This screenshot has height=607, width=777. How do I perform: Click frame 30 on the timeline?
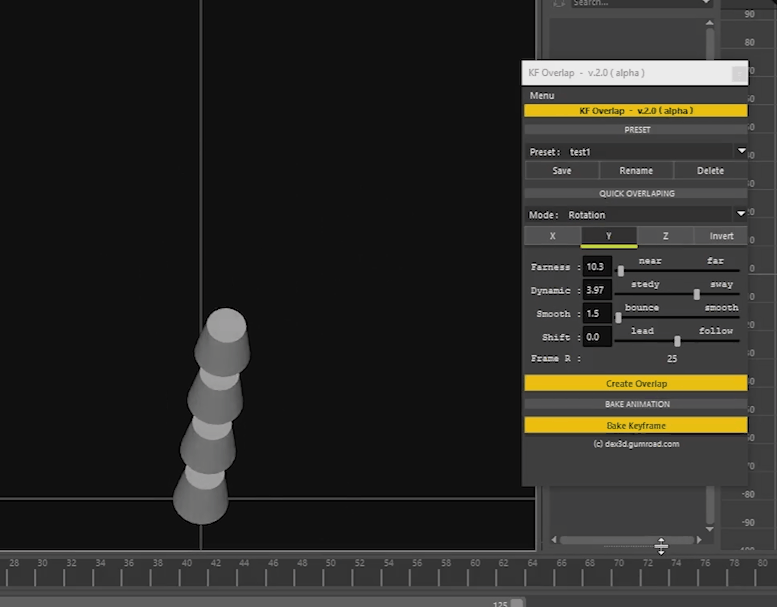coord(43,563)
